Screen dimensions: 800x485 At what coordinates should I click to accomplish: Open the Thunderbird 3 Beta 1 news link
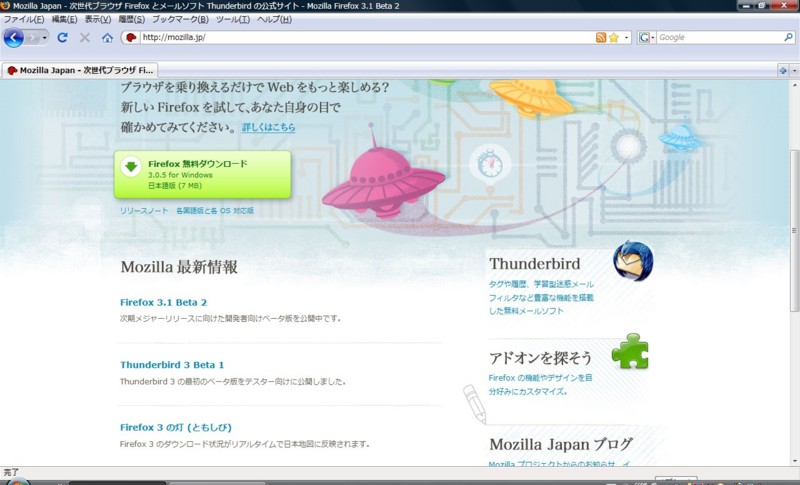tap(172, 365)
